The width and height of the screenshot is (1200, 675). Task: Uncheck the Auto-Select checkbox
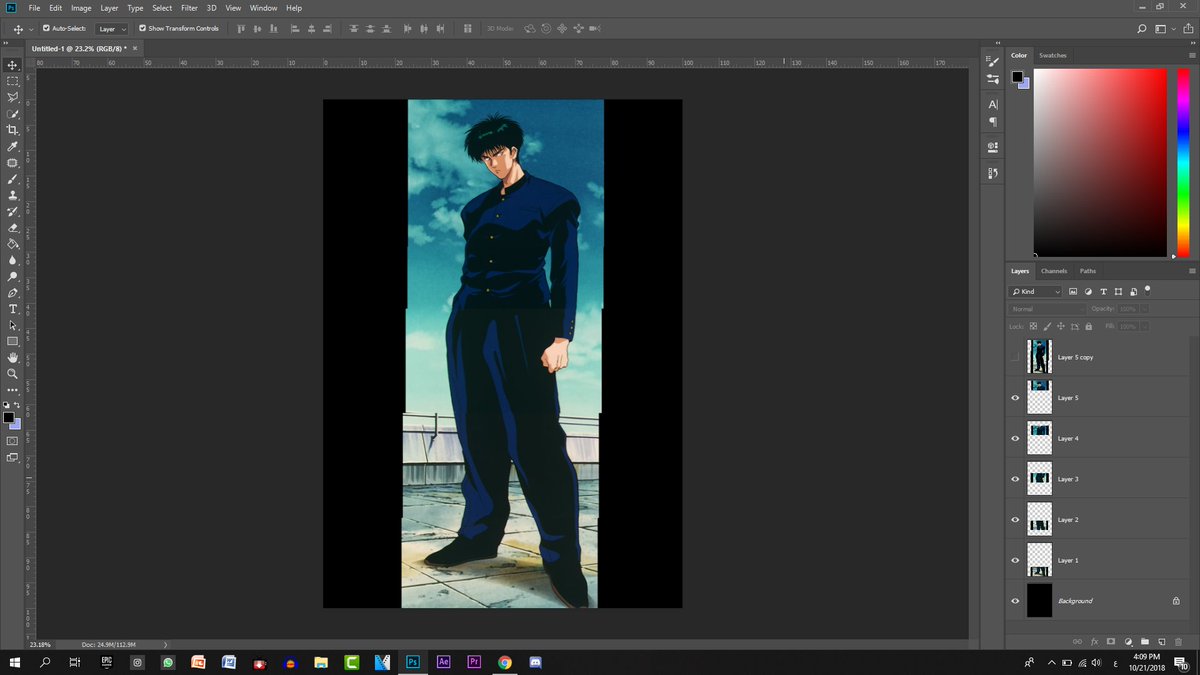pyautogui.click(x=46, y=28)
